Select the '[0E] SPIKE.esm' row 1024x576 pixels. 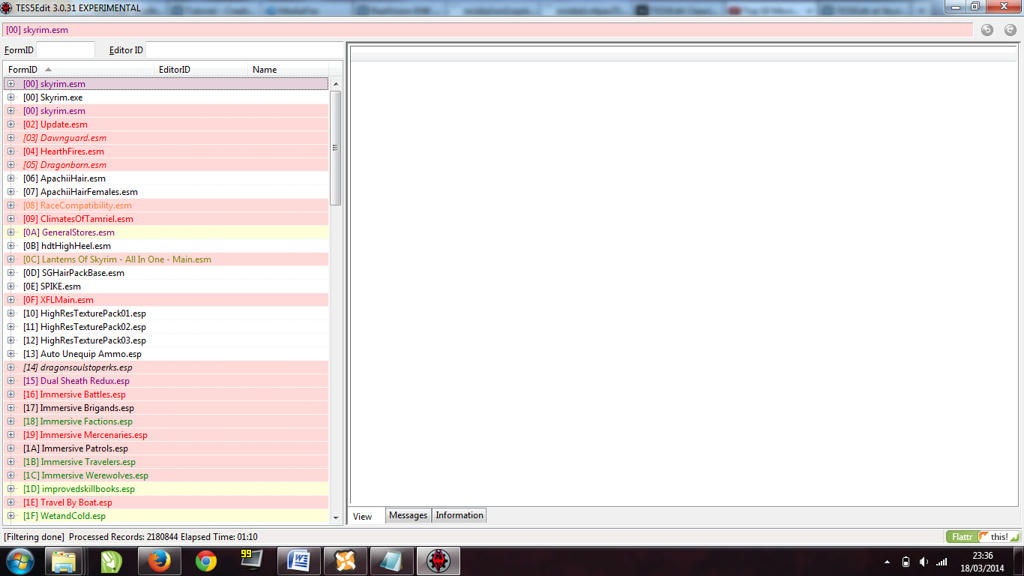[x=167, y=286]
